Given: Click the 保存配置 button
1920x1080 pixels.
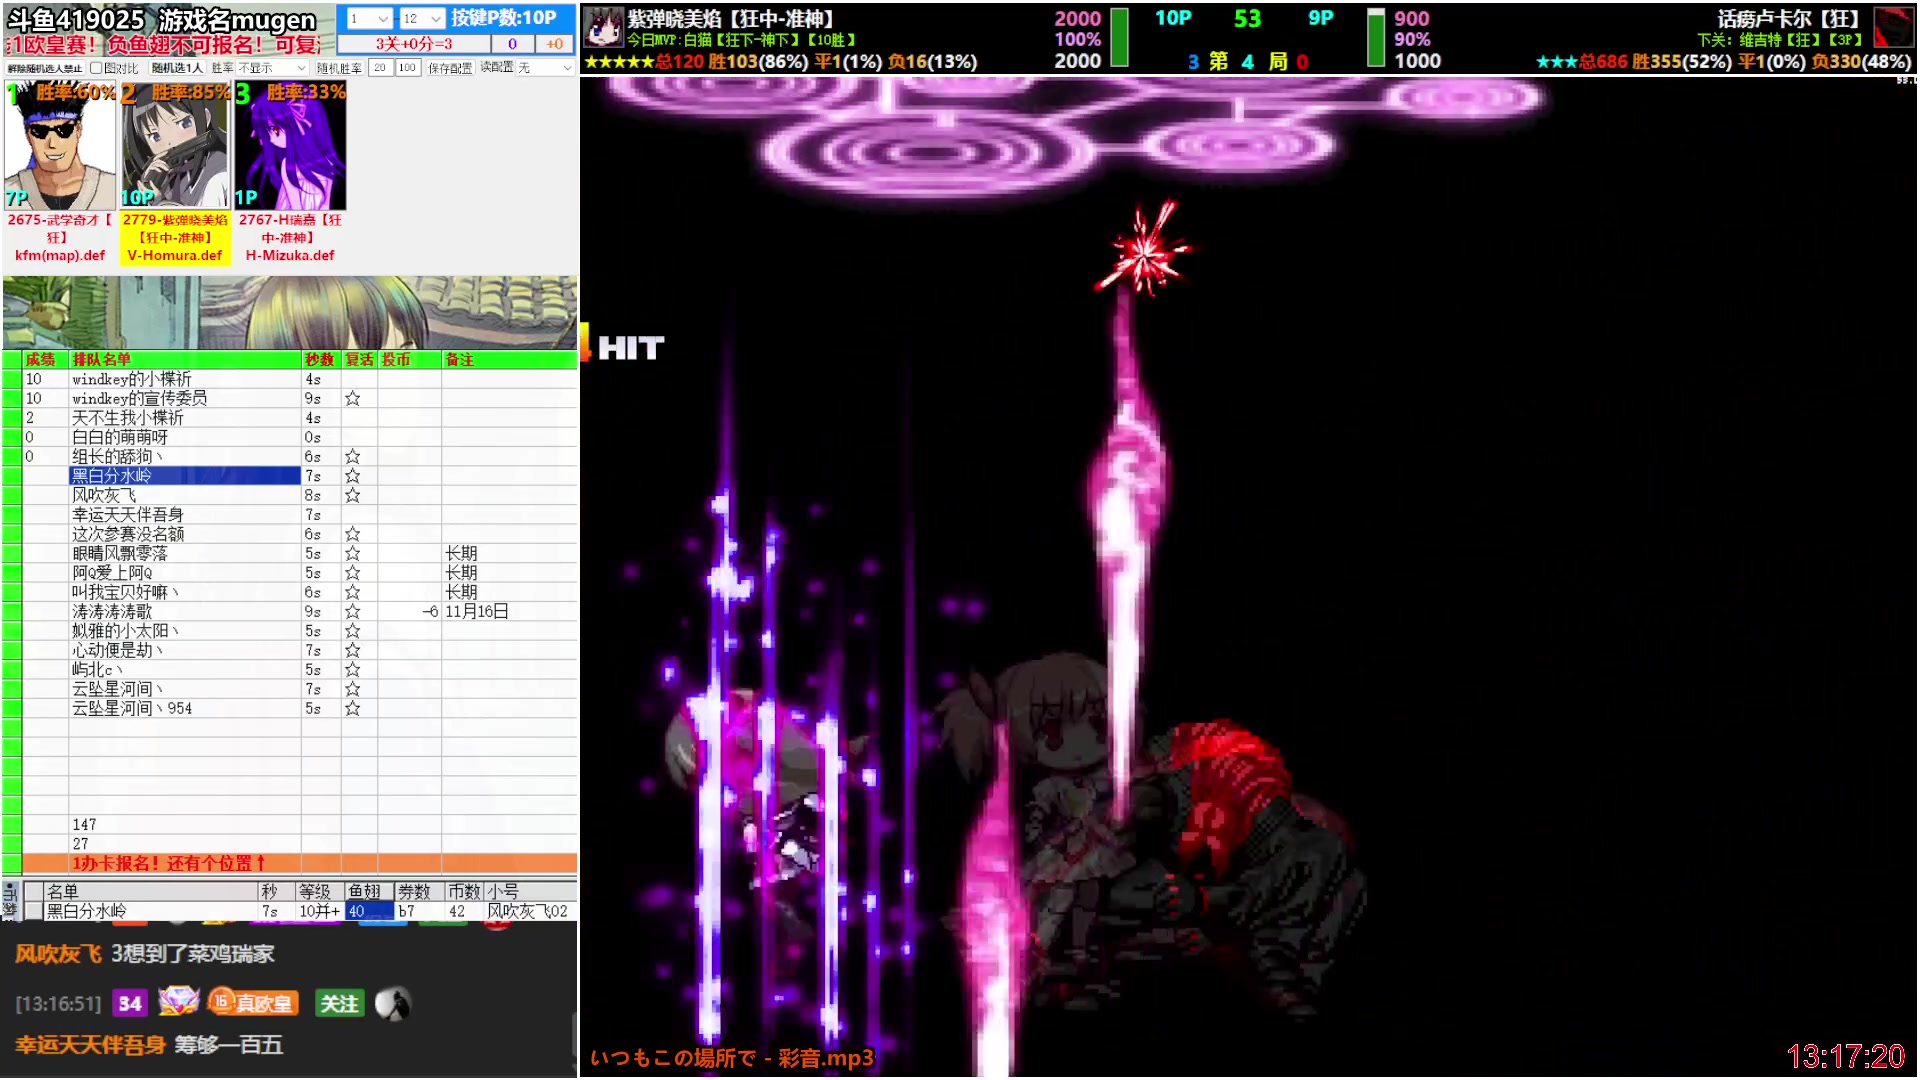Looking at the screenshot, I should [x=450, y=68].
